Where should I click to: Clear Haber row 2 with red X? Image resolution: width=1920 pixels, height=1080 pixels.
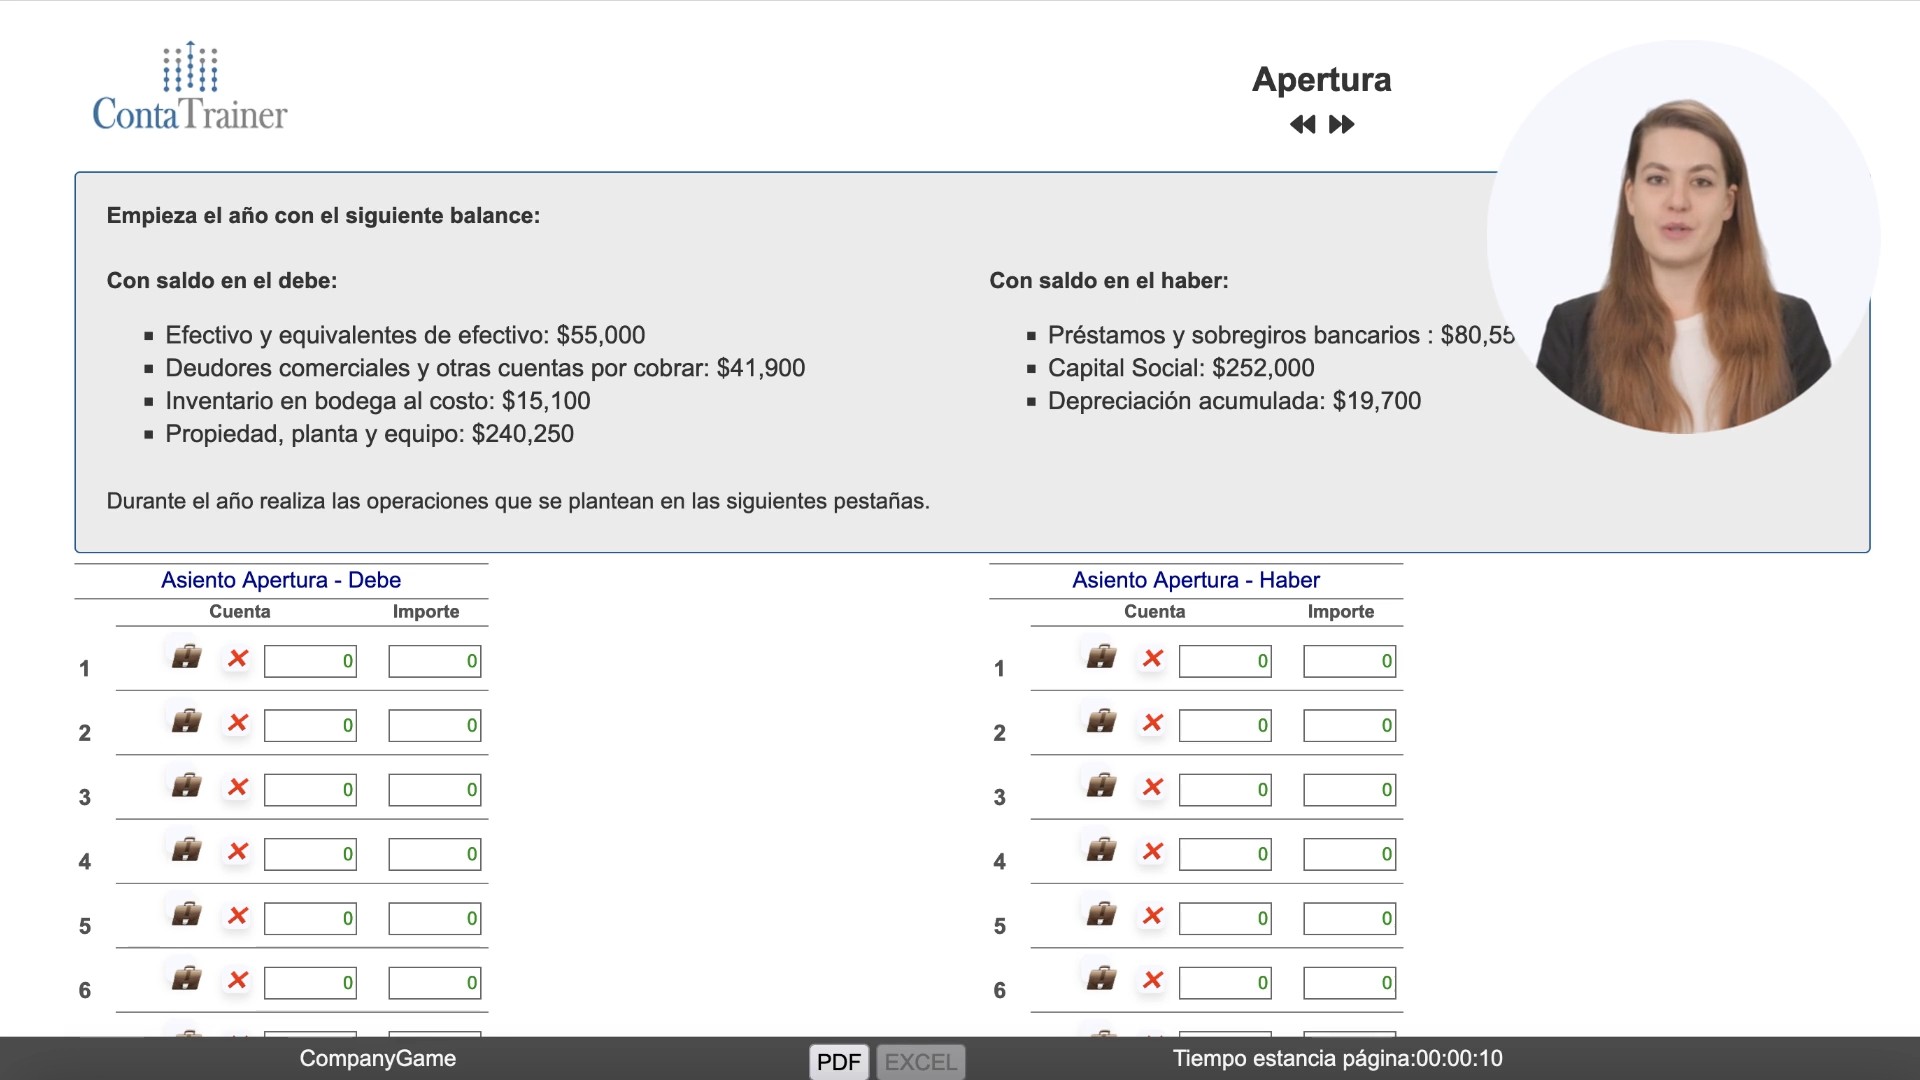(1153, 722)
